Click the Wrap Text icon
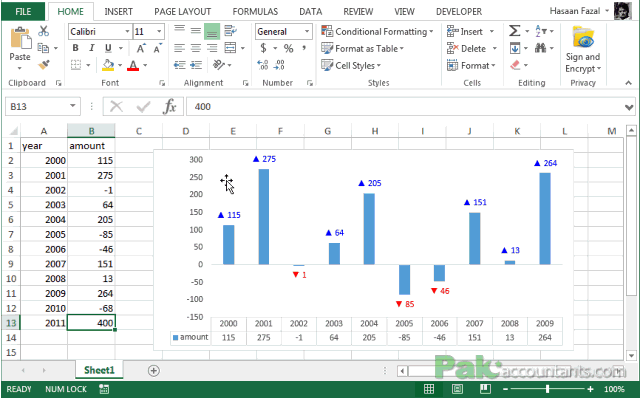 point(231,31)
